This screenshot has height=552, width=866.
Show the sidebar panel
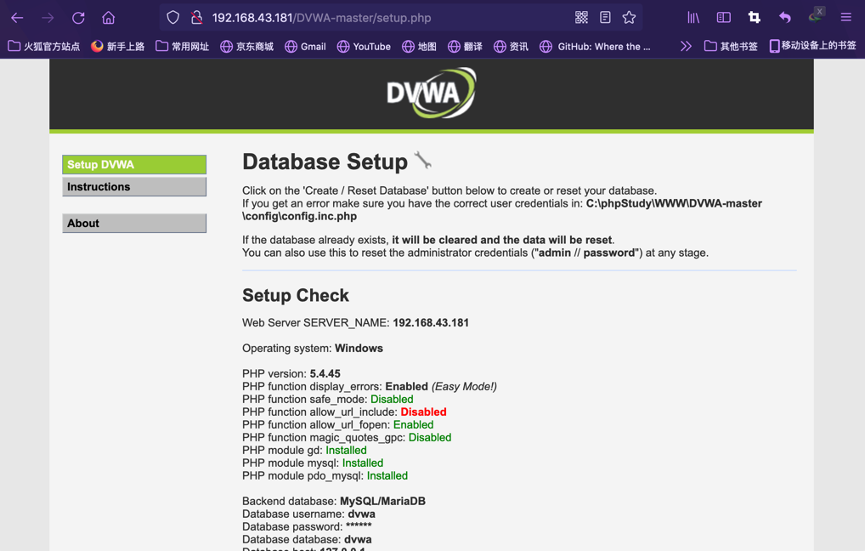coord(724,18)
